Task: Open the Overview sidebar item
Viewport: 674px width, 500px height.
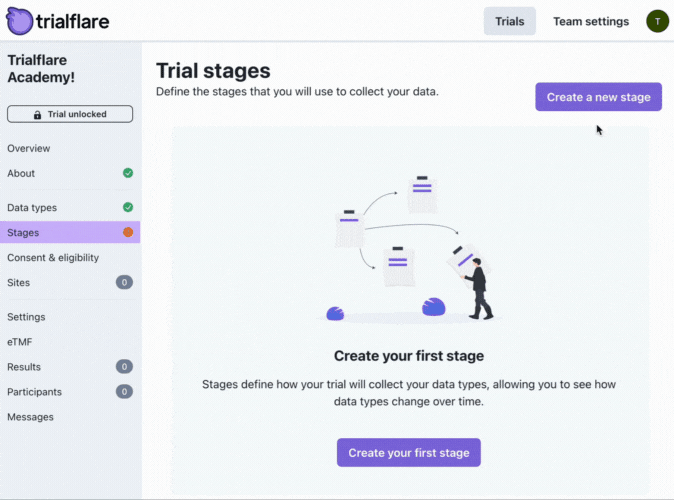Action: (x=28, y=148)
